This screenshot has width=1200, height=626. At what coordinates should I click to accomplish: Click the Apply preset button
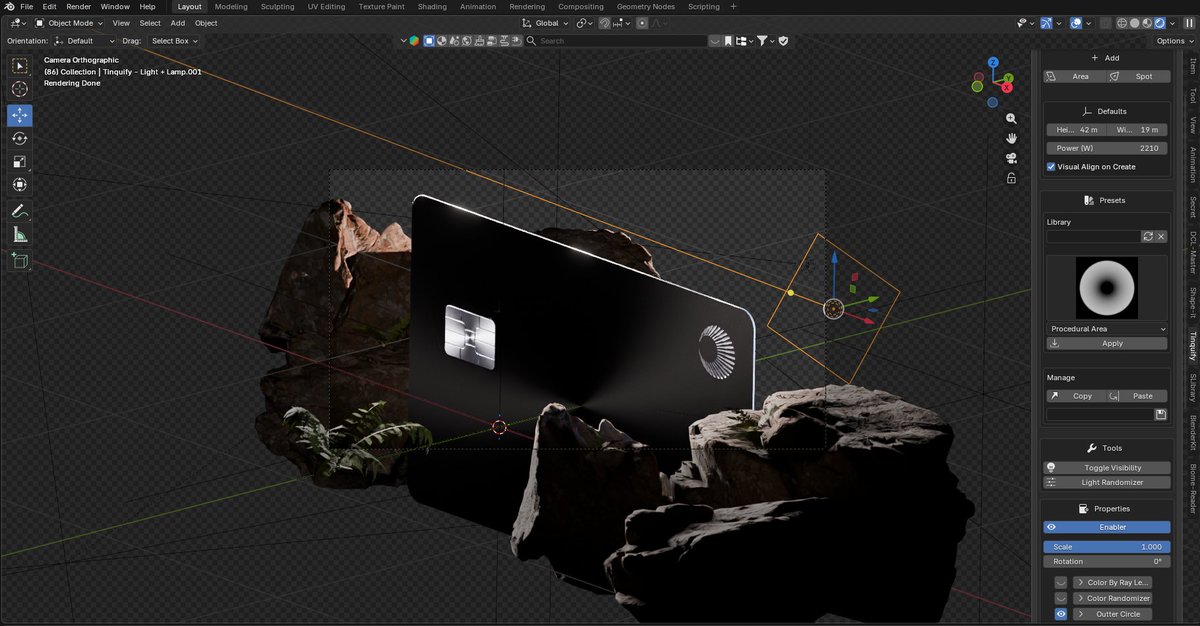coord(1107,343)
